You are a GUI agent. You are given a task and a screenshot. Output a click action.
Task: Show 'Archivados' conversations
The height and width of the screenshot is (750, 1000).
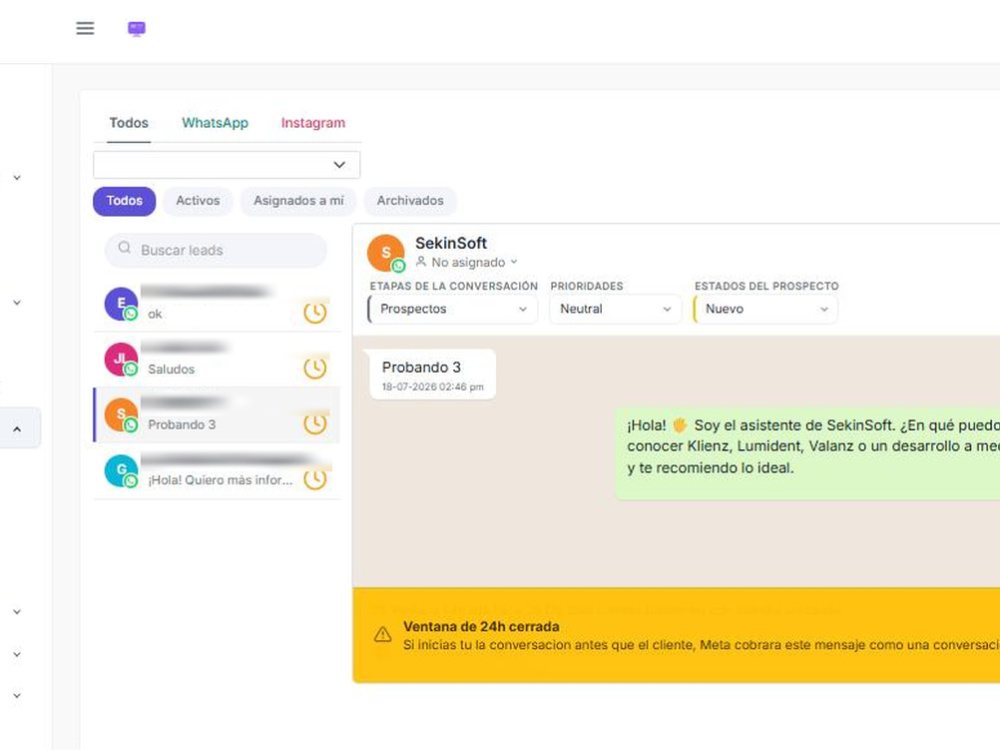(x=410, y=201)
